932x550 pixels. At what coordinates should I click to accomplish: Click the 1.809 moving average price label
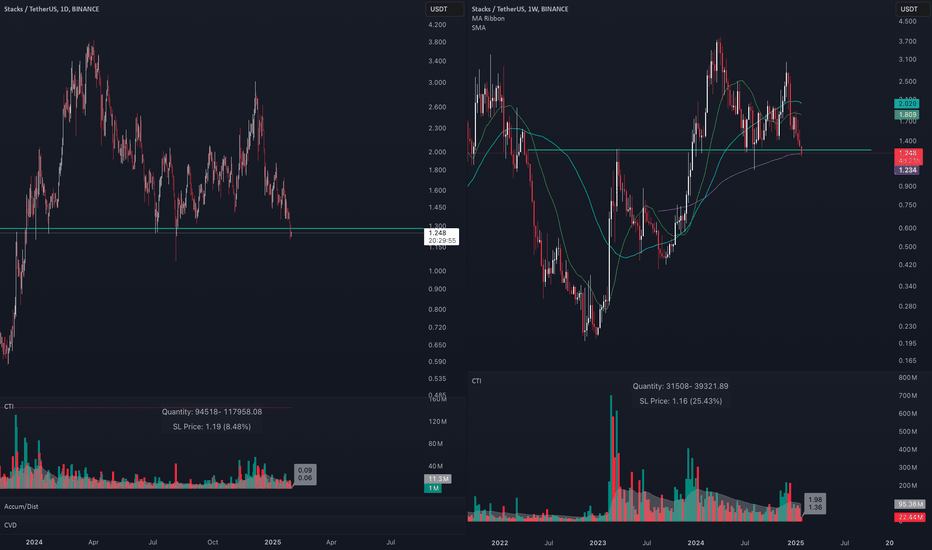(907, 115)
